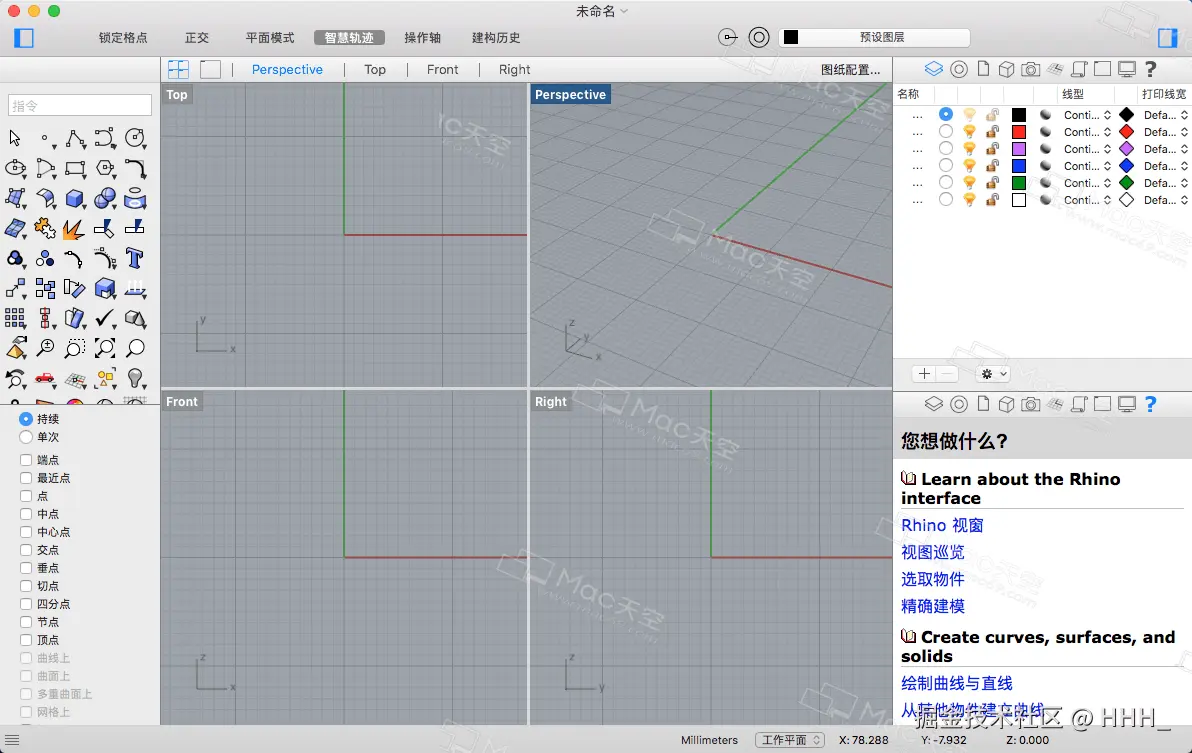Enable the 端点 object snap checkbox
This screenshot has height=753, width=1192.
tap(26, 460)
